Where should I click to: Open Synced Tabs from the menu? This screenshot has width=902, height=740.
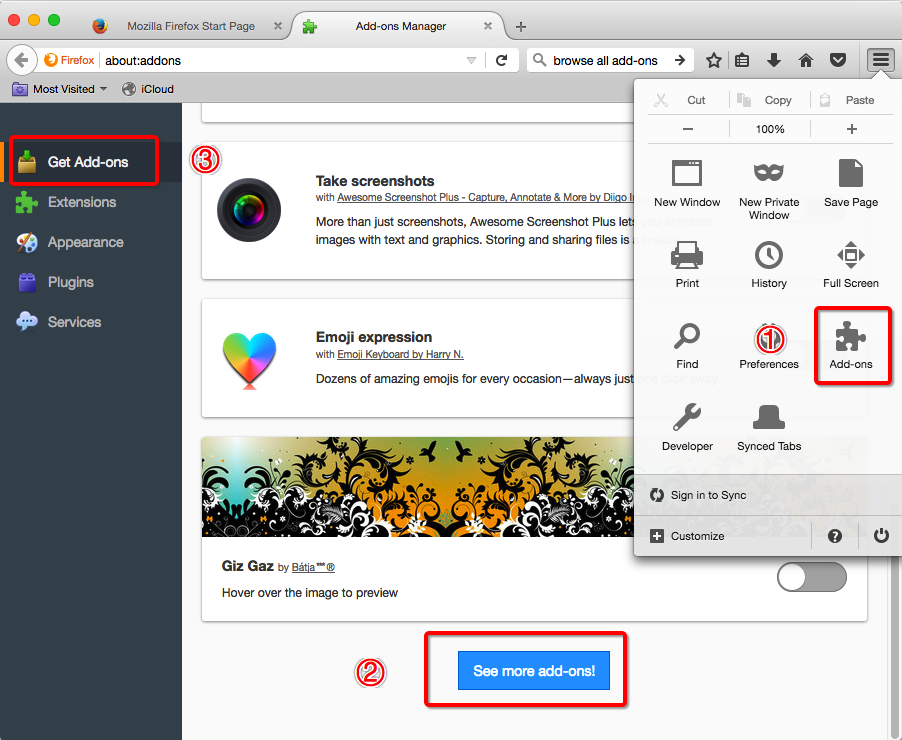(x=768, y=427)
